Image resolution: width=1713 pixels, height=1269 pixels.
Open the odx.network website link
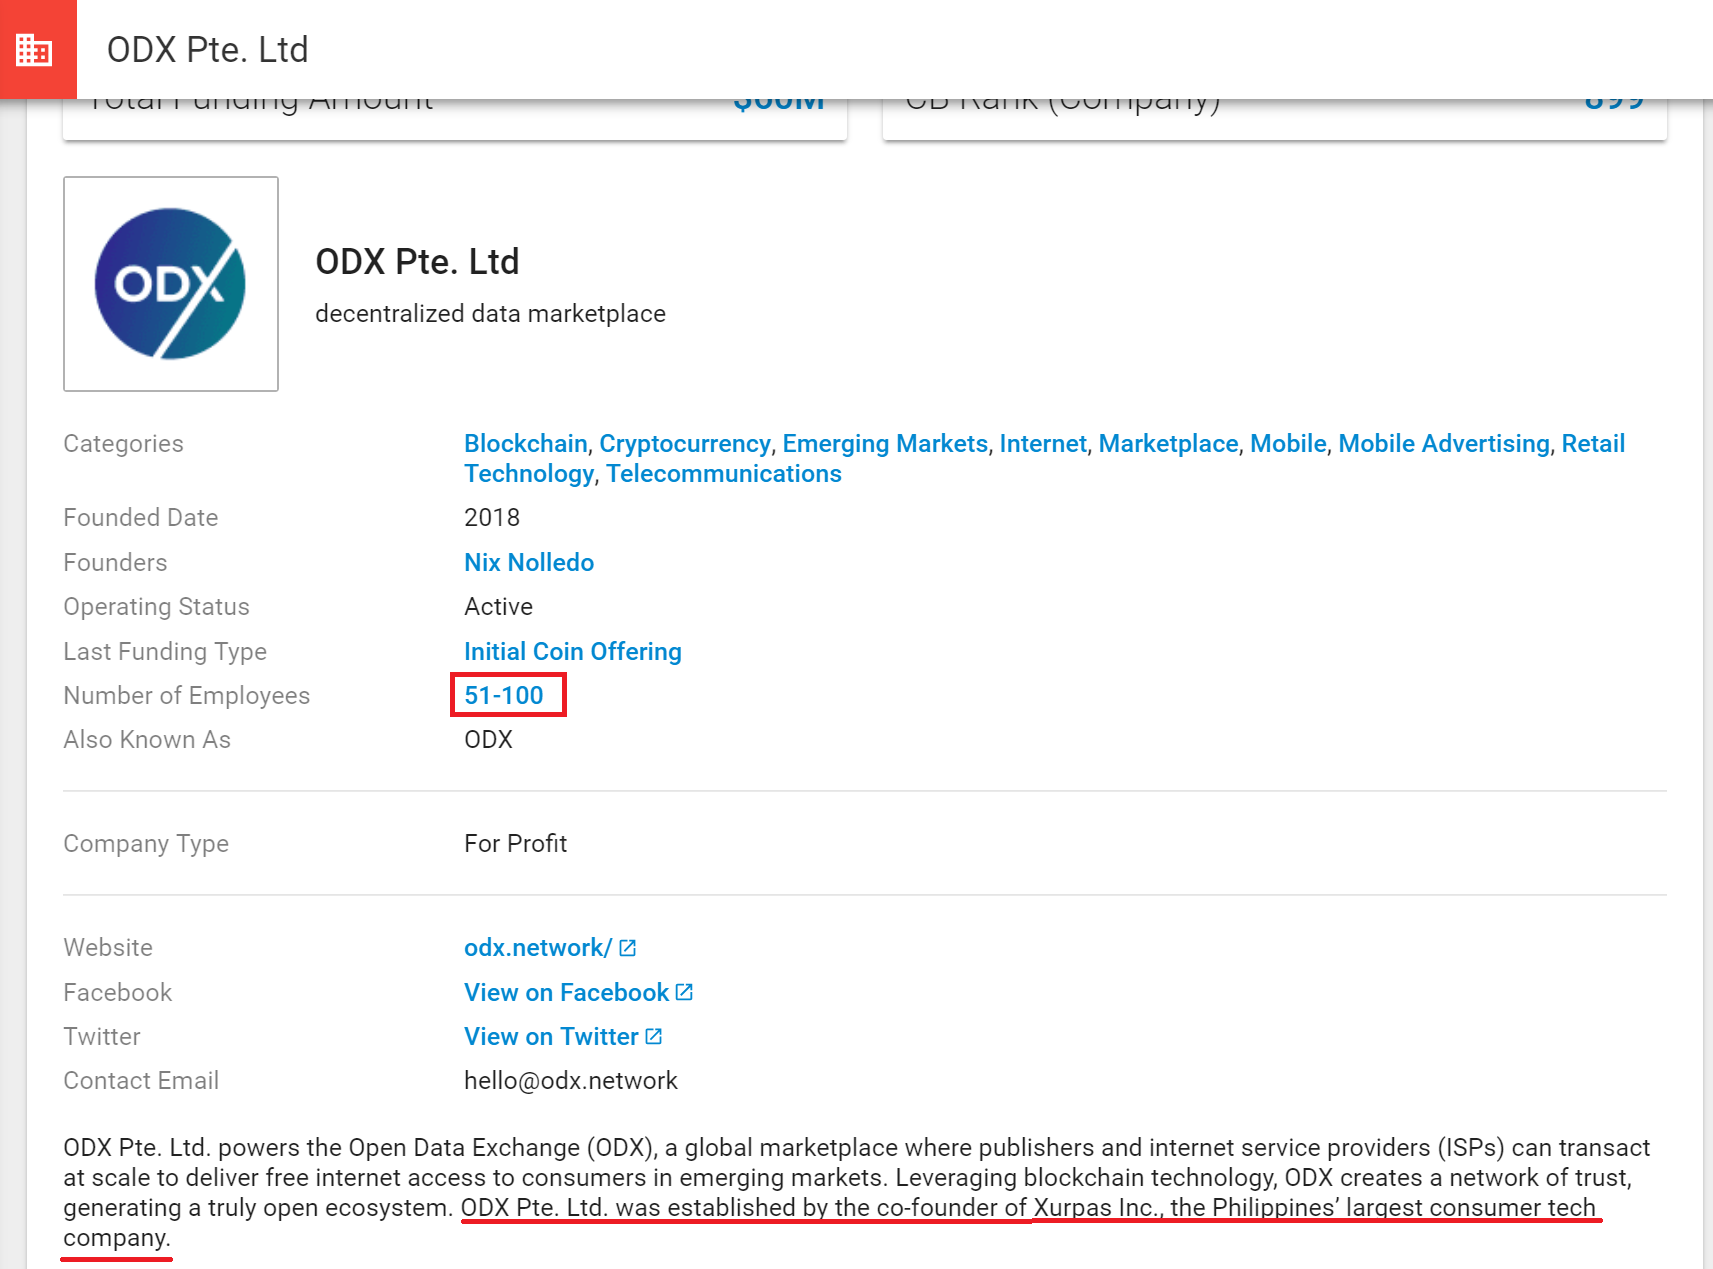[x=538, y=948]
